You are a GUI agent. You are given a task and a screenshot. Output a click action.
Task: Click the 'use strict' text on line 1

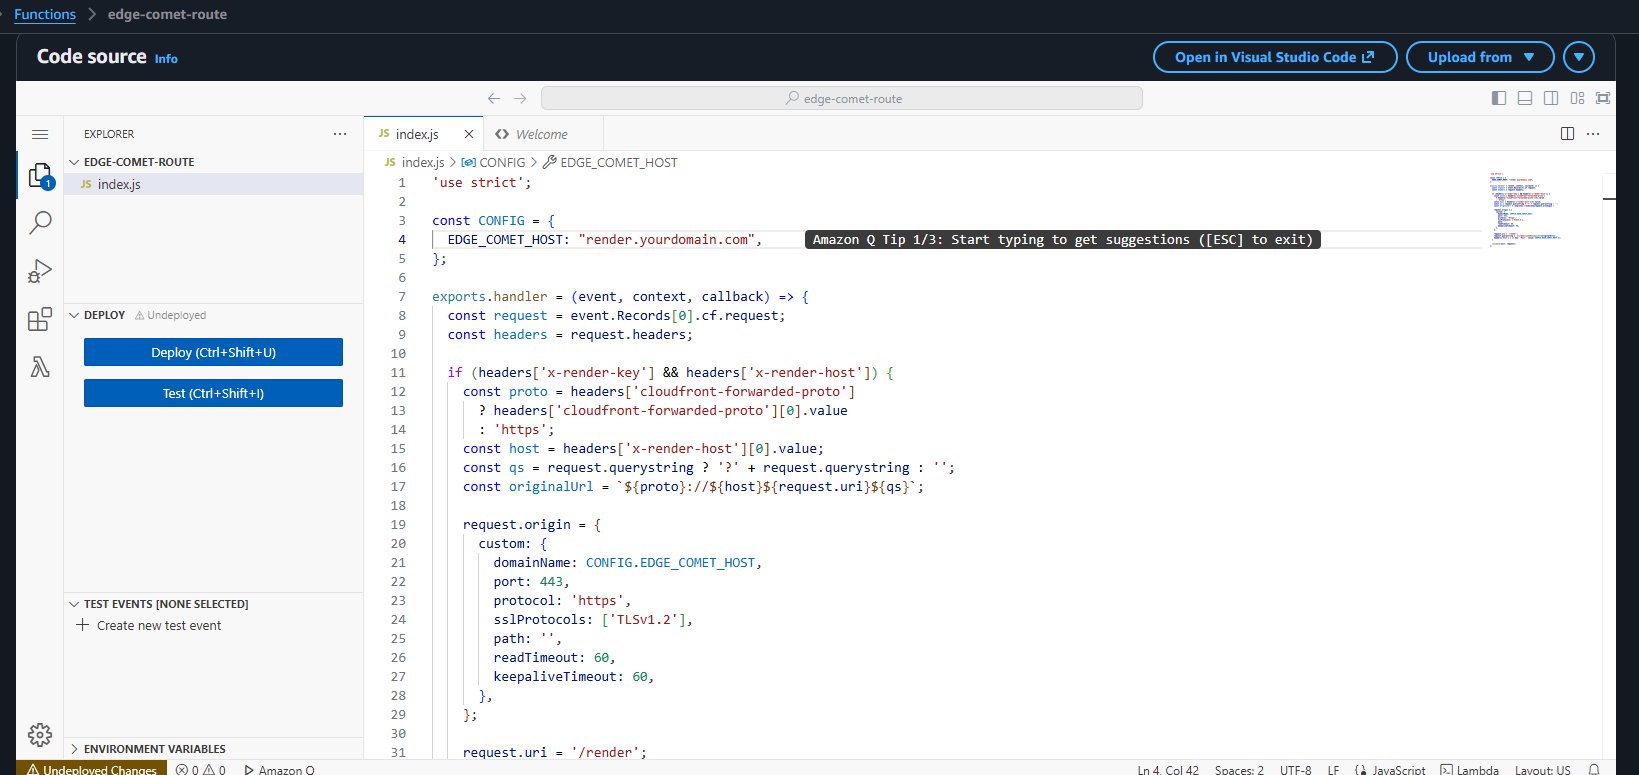coord(478,182)
